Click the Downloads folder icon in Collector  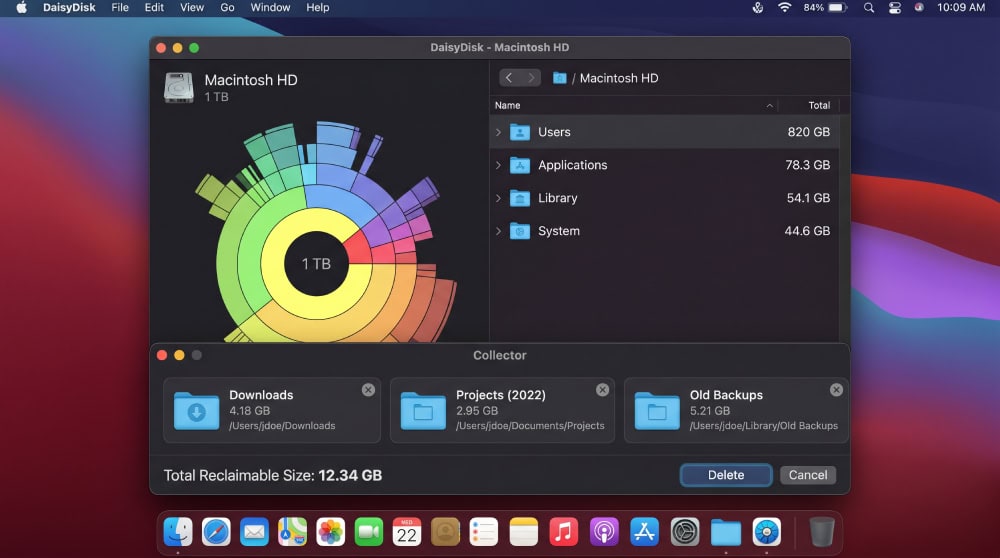coord(196,411)
